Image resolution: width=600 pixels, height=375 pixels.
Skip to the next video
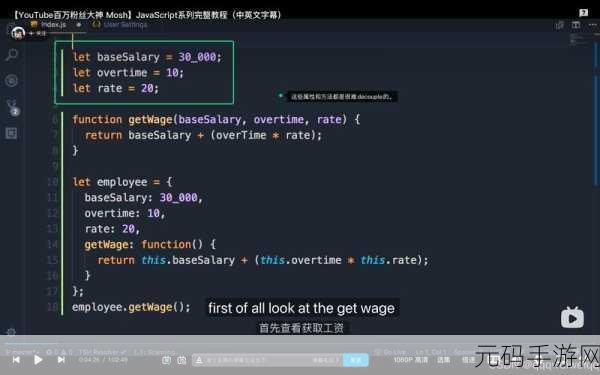pyautogui.click(x=61, y=360)
